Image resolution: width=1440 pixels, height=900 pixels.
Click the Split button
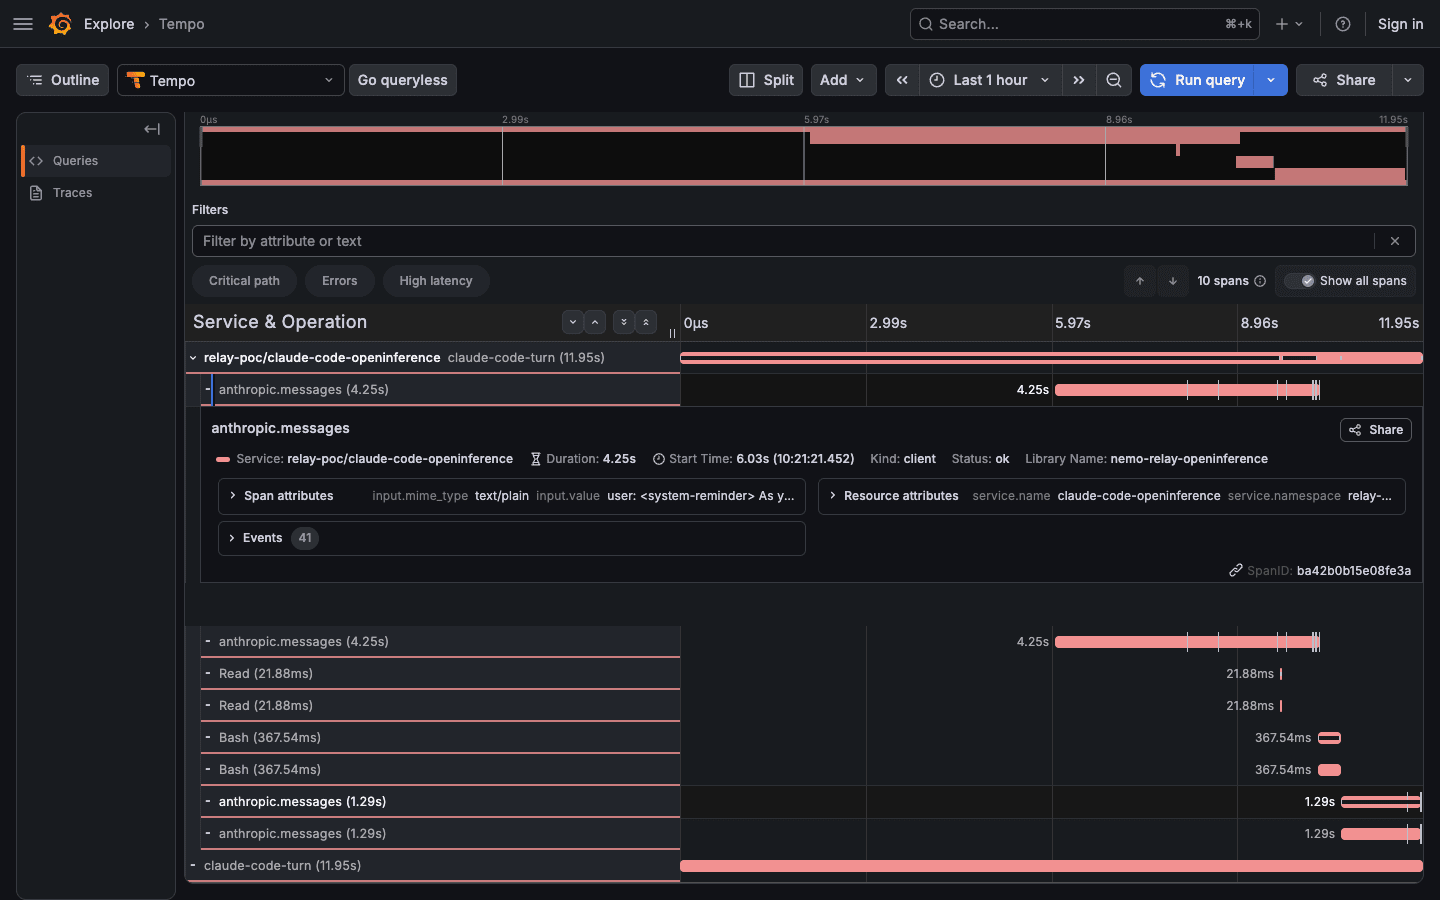(766, 80)
